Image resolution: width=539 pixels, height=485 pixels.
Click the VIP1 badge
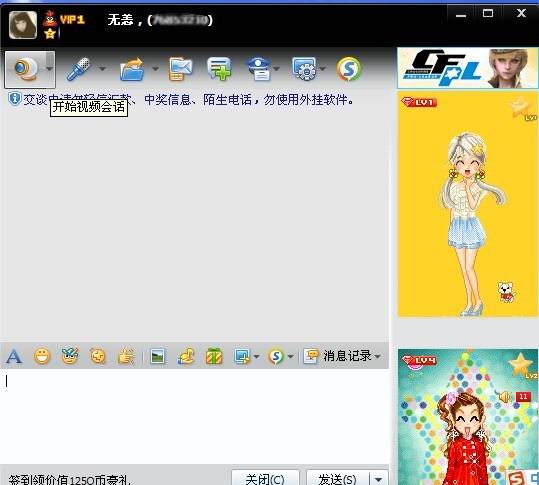pyautogui.click(x=72, y=19)
